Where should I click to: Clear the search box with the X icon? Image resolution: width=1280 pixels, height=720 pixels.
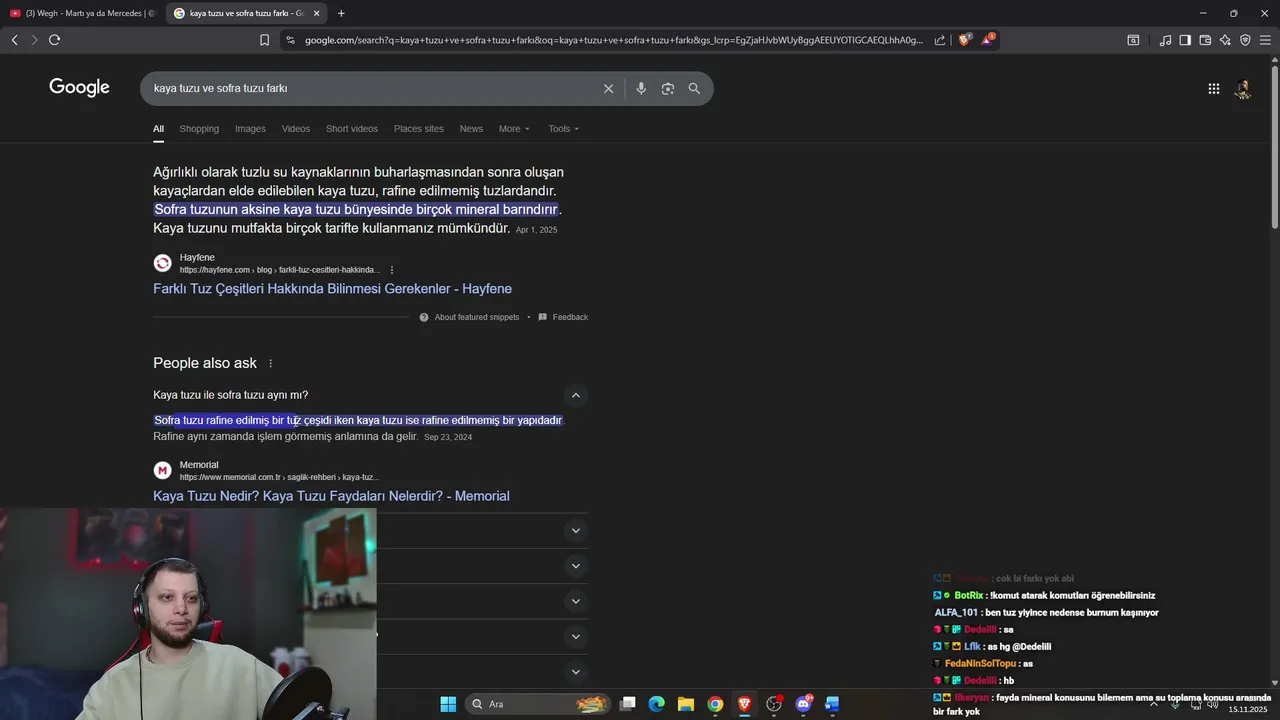click(x=608, y=88)
